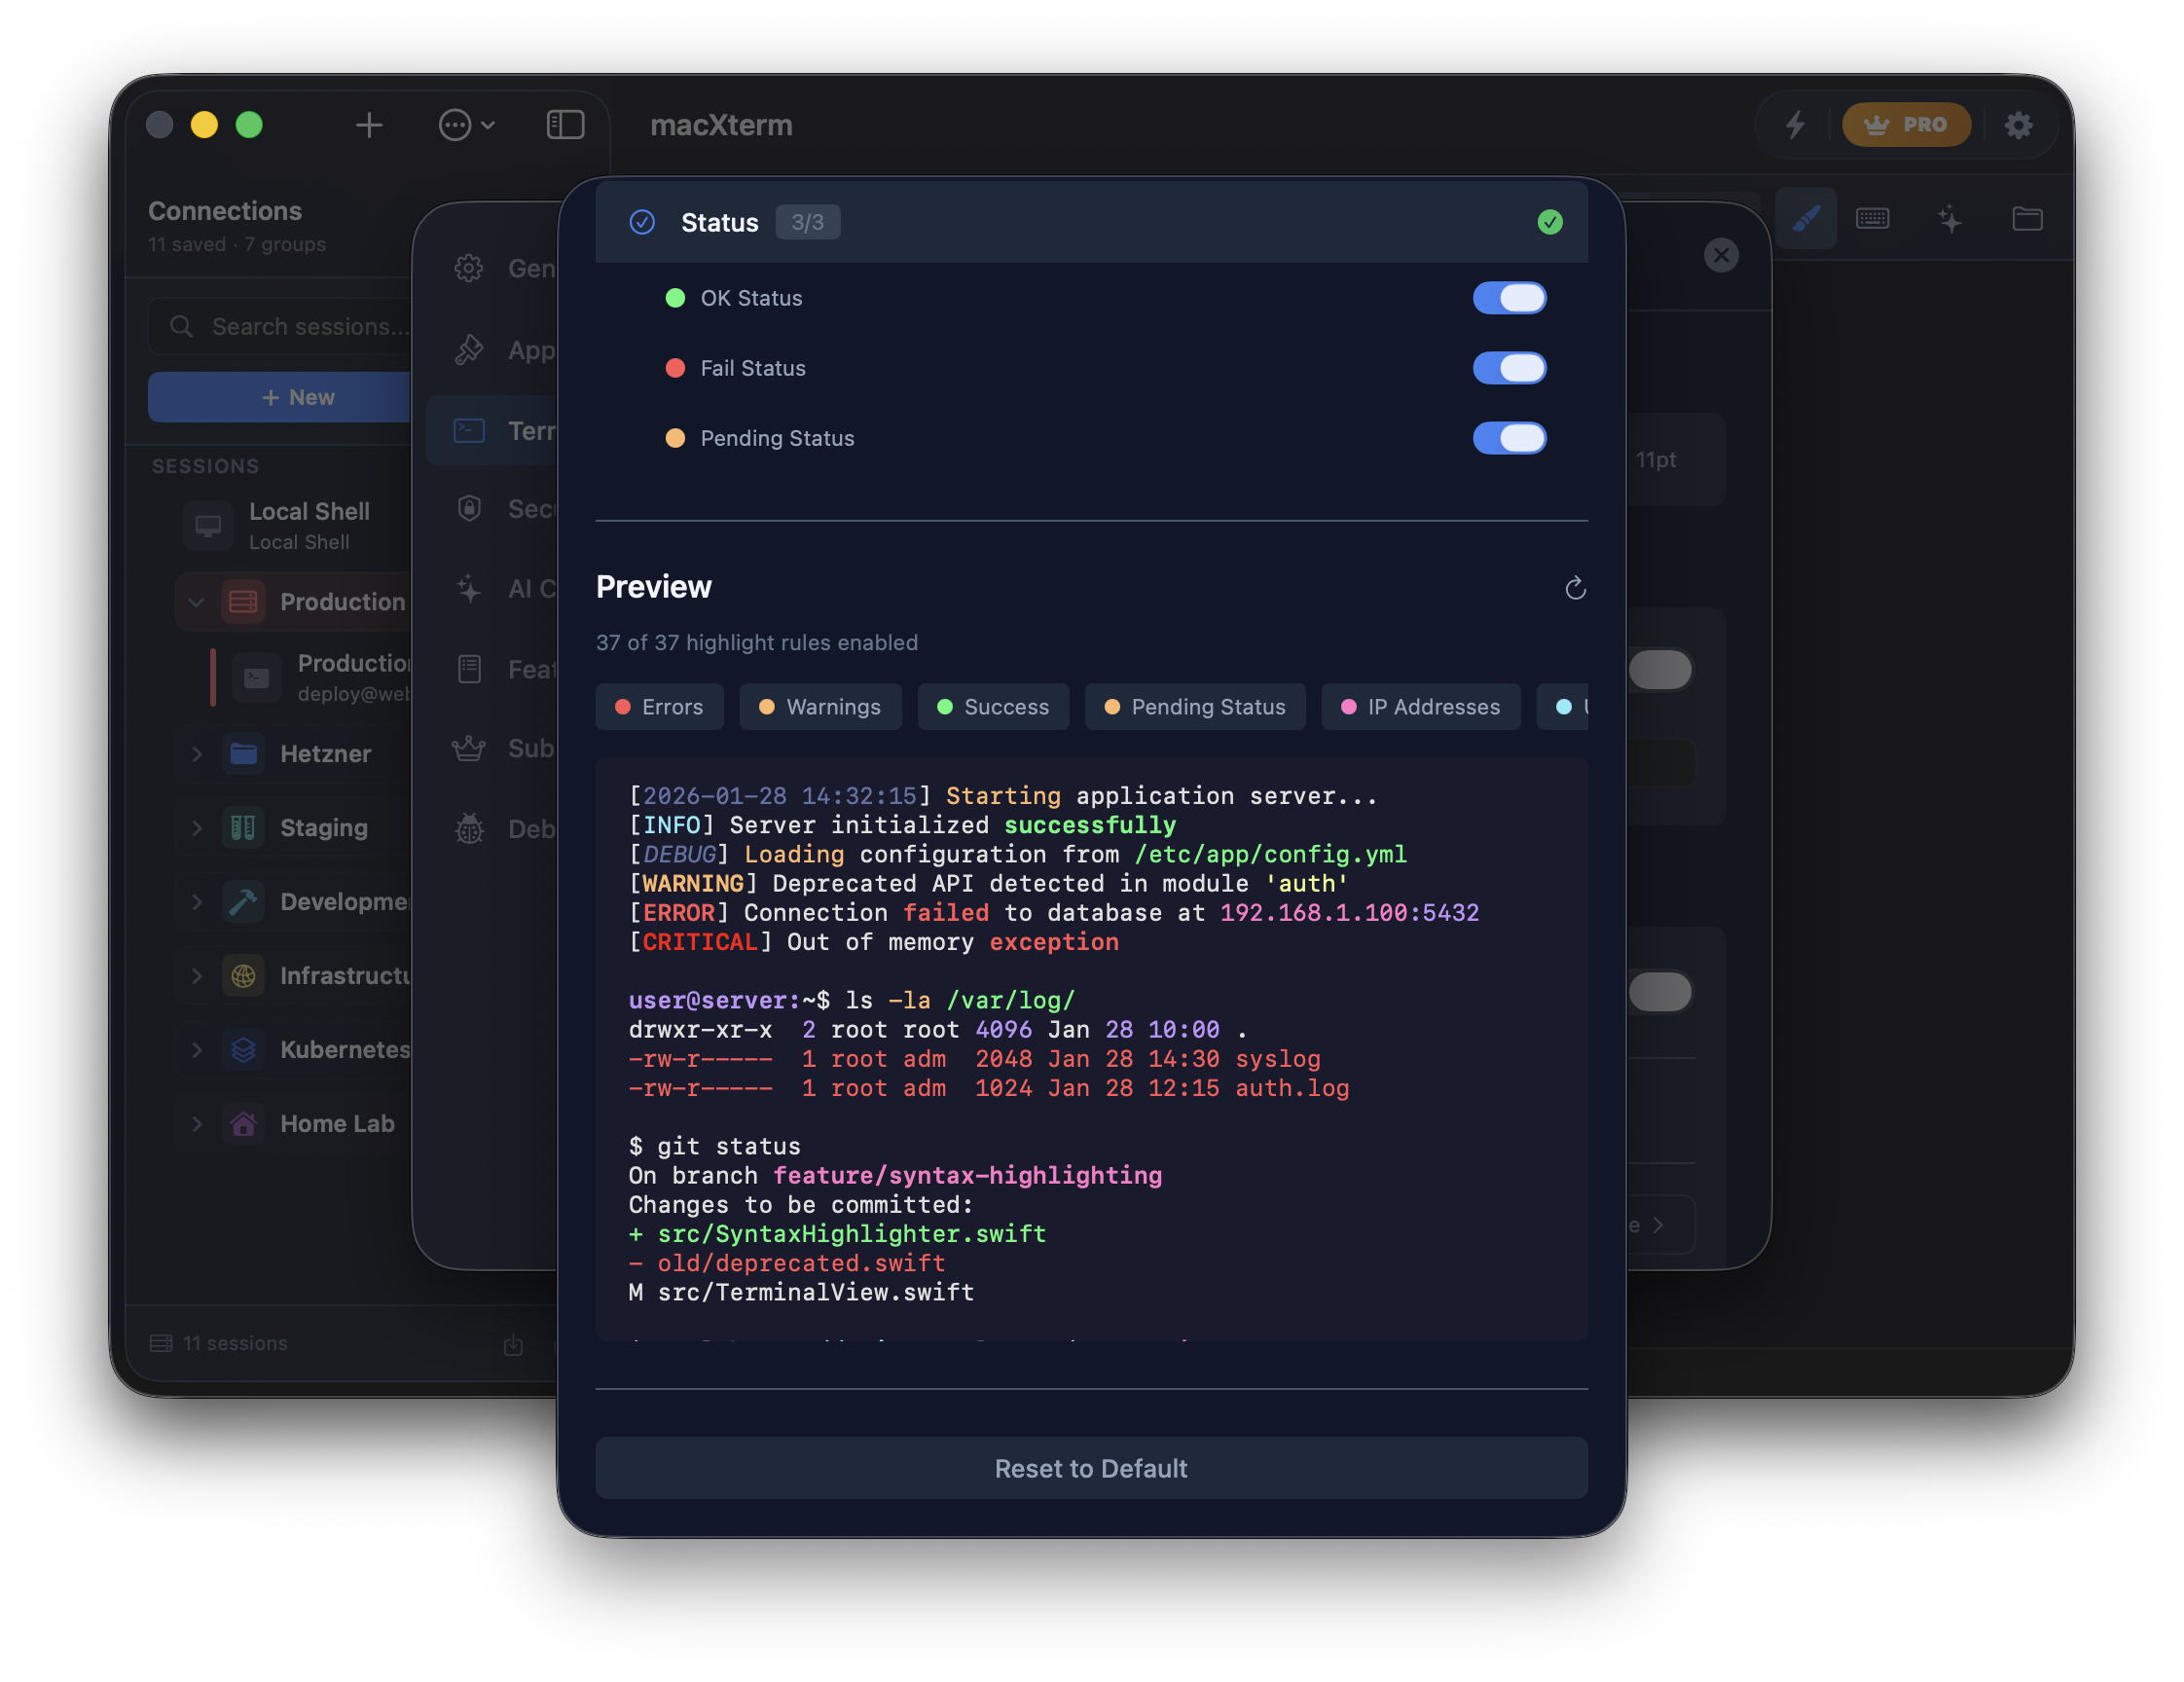Click the Hetzner folder icon
The height and width of the screenshot is (1682, 2184).
click(243, 754)
